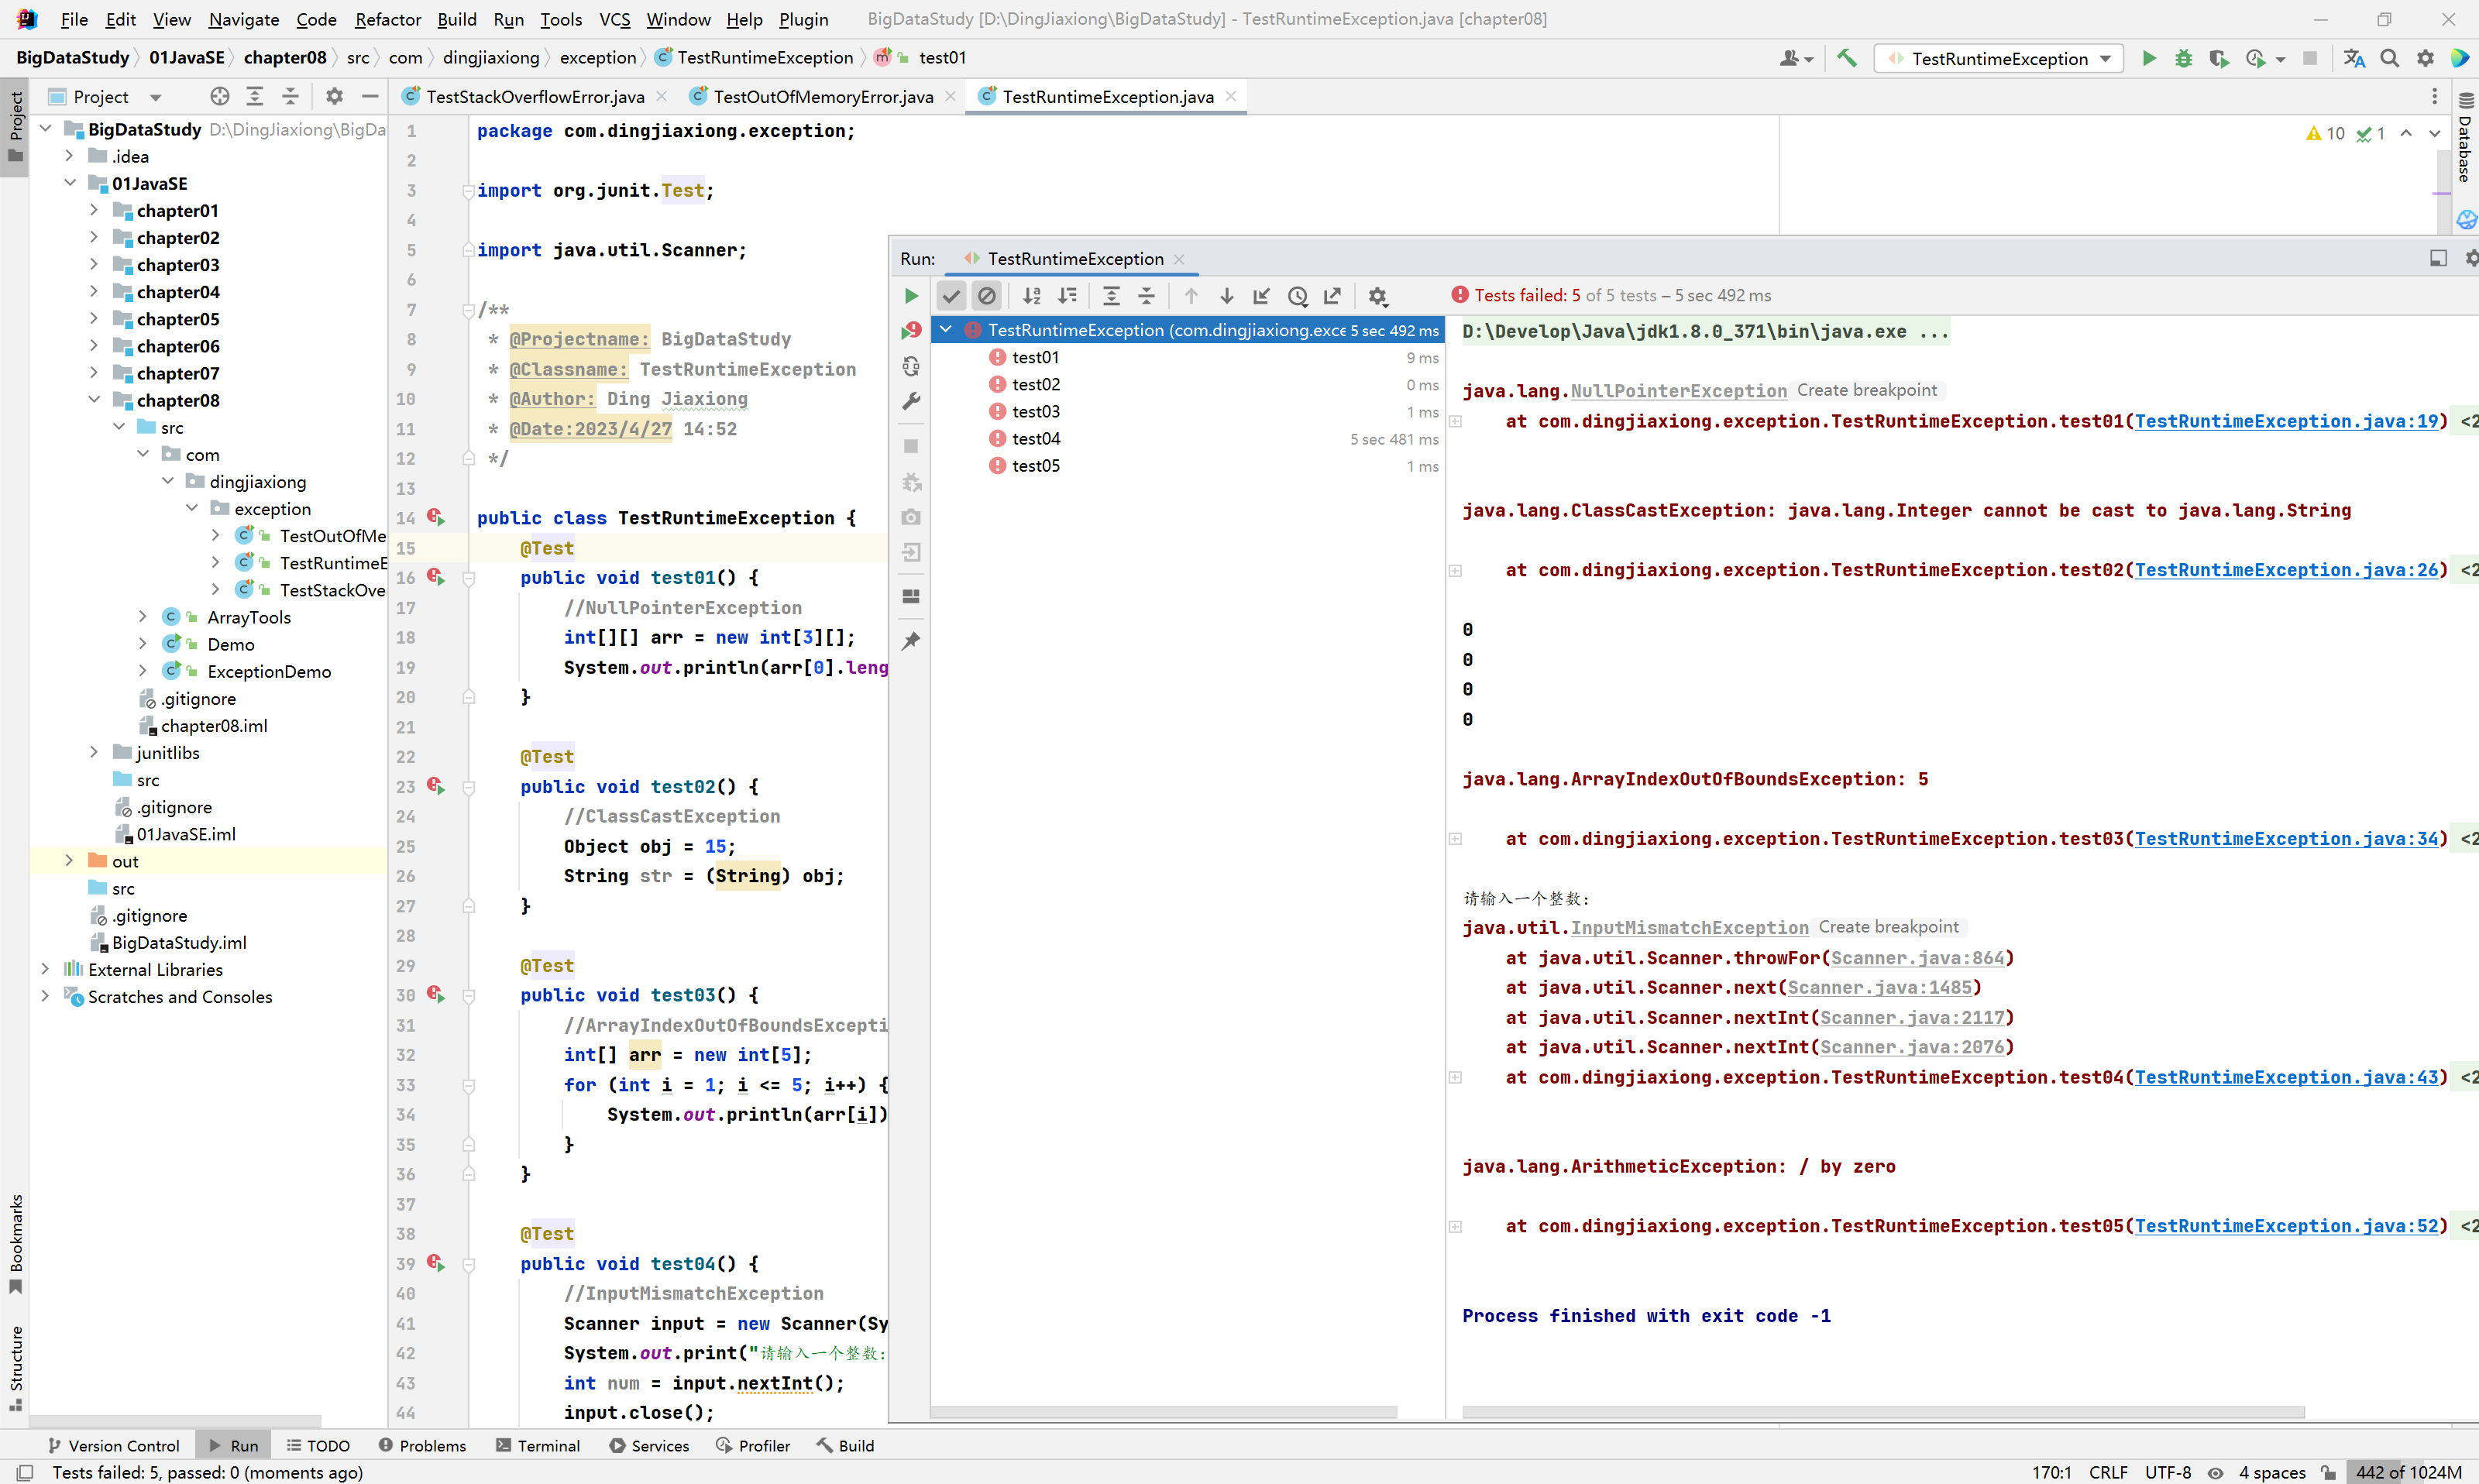This screenshot has height=1484, width=2479.
Task: Click the Build hammer icon in toolbar
Action: [1847, 58]
